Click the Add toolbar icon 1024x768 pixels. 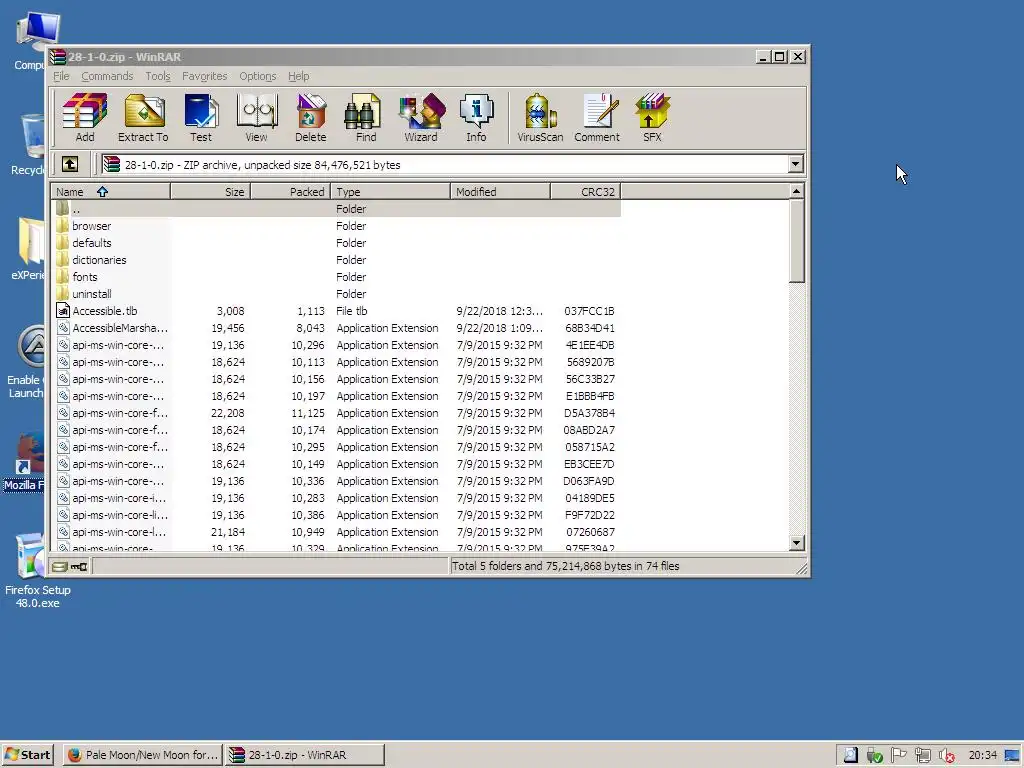pyautogui.click(x=84, y=118)
